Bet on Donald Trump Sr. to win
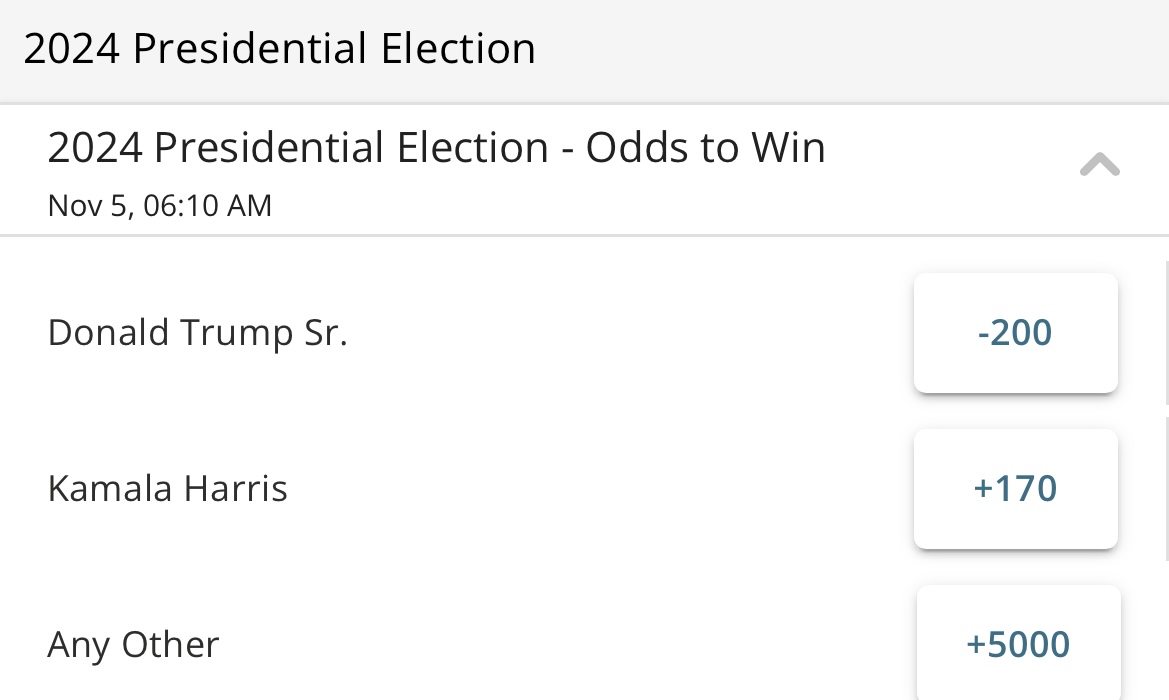The image size is (1169, 700). pos(1015,332)
